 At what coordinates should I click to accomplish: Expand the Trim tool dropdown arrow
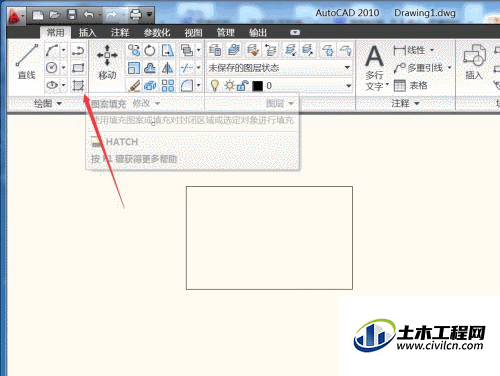click(x=198, y=68)
